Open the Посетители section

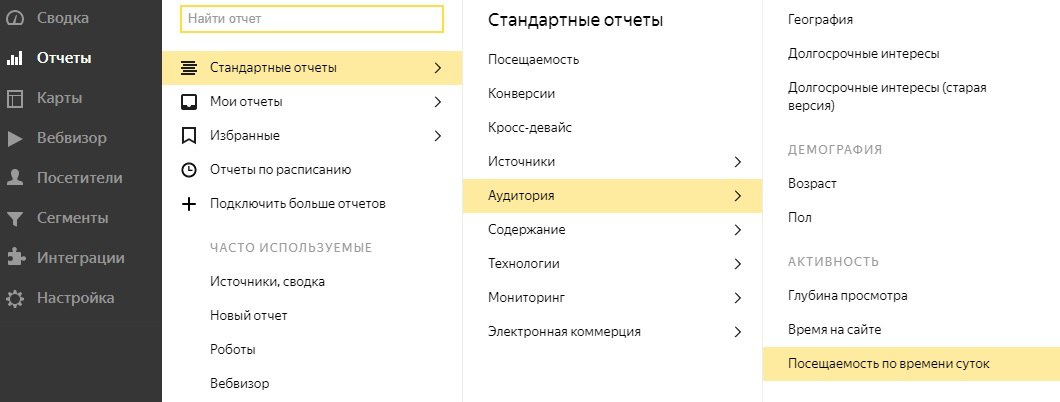coord(80,178)
